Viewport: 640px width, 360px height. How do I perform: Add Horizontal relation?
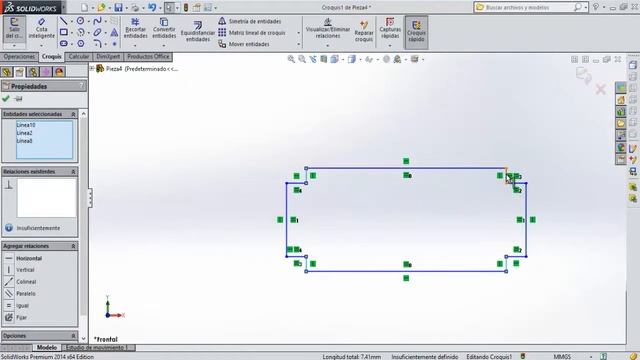29,258
